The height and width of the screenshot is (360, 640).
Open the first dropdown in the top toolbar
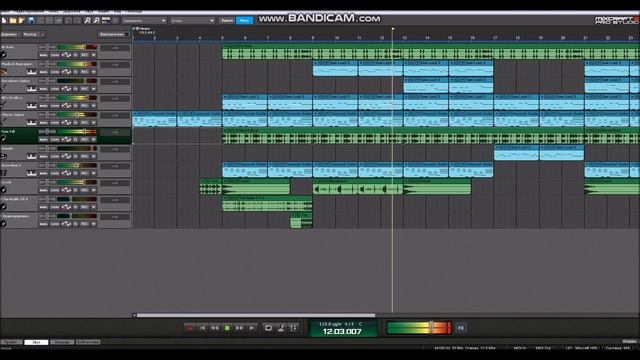[144, 20]
